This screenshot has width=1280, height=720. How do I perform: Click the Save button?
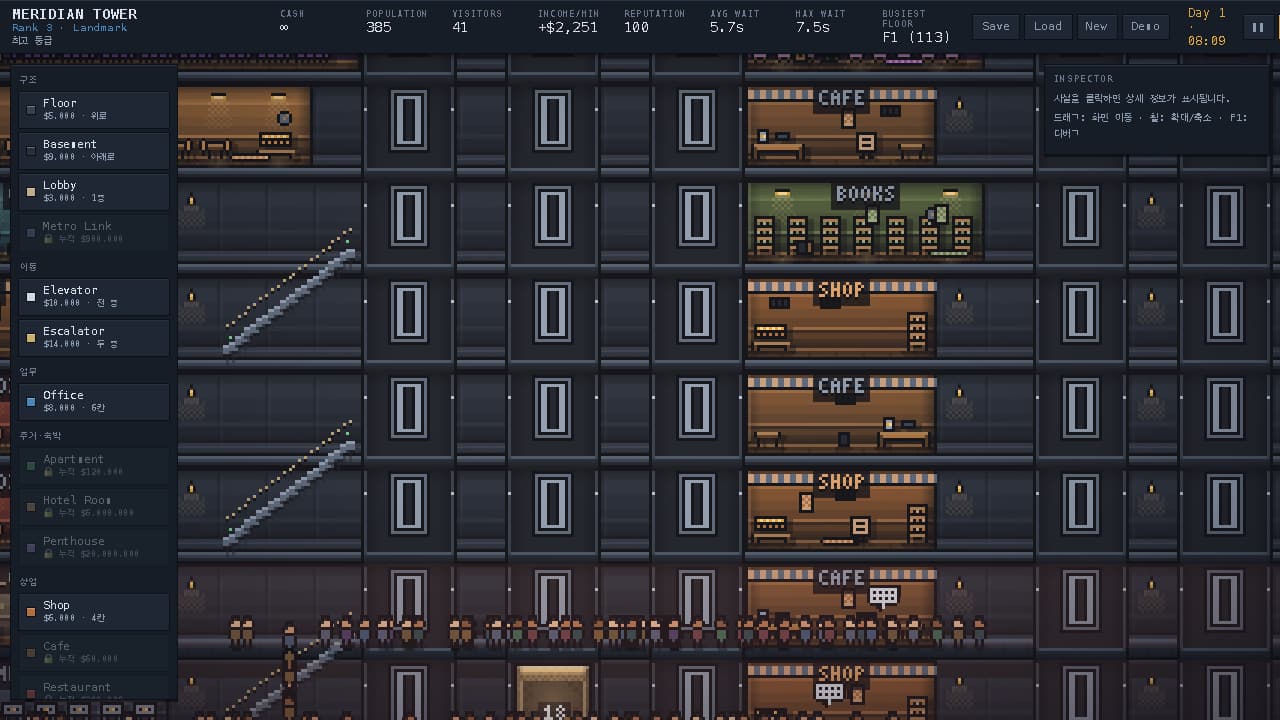pyautogui.click(x=995, y=26)
